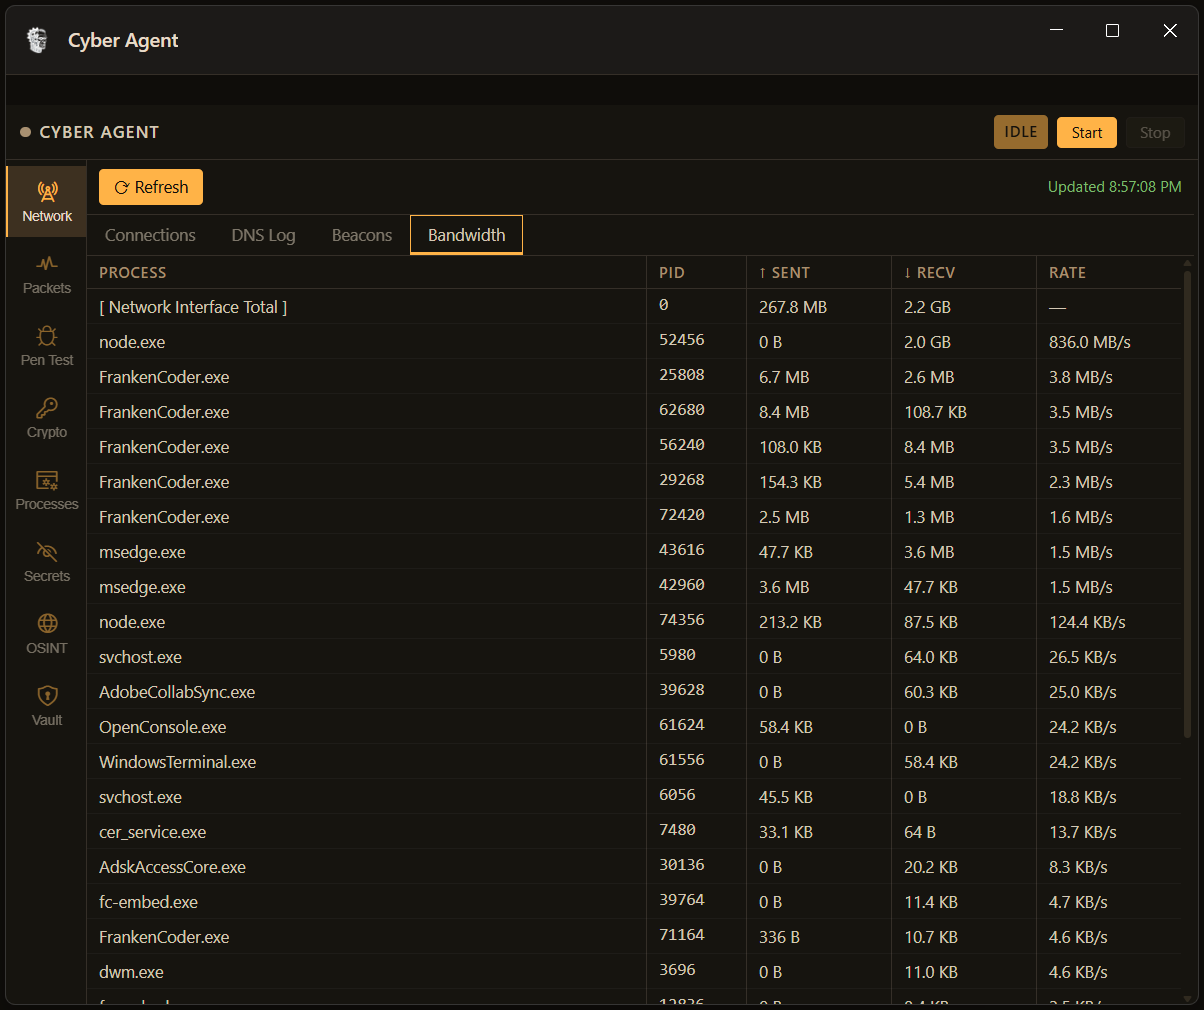Image resolution: width=1204 pixels, height=1010 pixels.
Task: Open the Processes sidebar section
Action: coord(47,490)
